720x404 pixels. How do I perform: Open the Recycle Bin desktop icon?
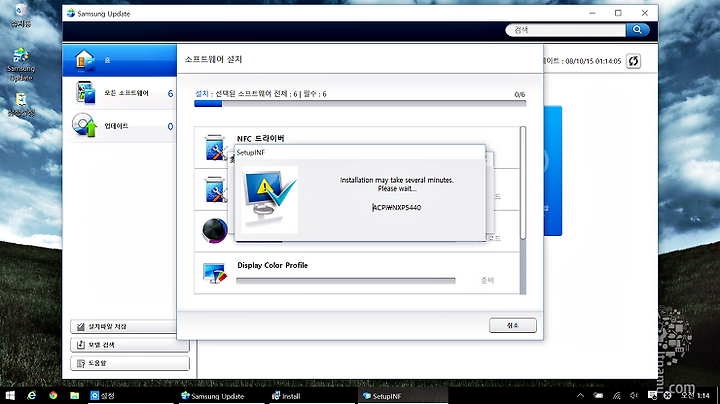[x=21, y=15]
